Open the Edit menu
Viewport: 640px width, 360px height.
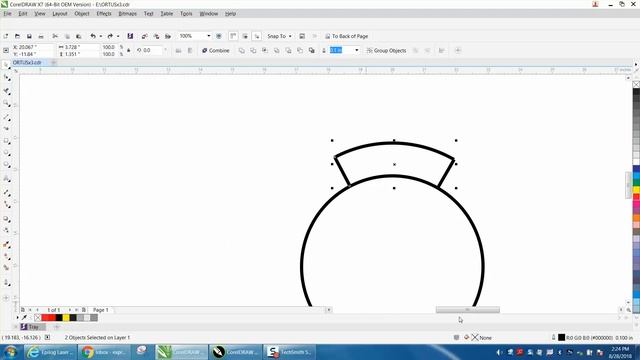(22, 13)
